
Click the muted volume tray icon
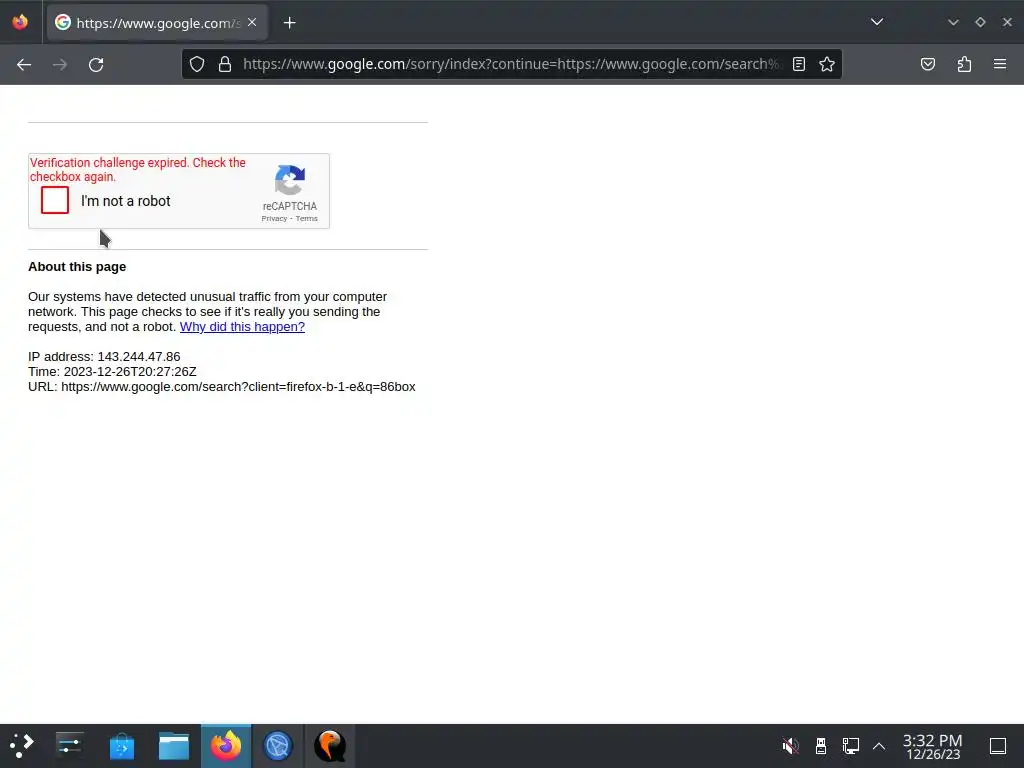tap(790, 745)
